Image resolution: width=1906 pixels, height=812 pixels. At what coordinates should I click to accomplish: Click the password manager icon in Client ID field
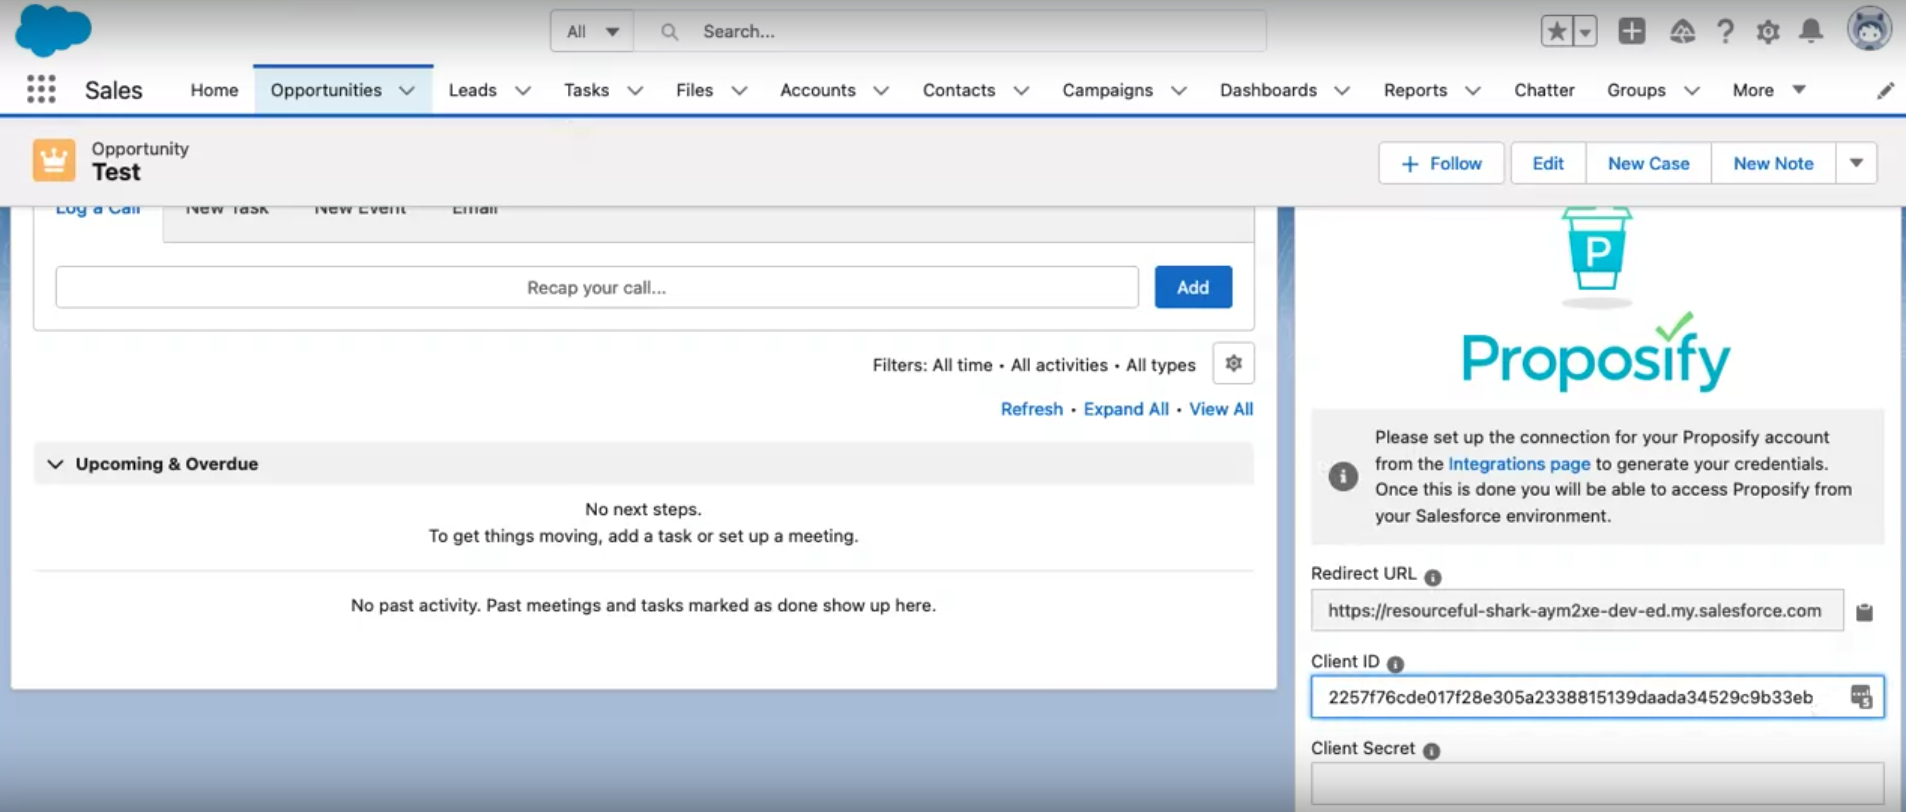click(x=1861, y=697)
